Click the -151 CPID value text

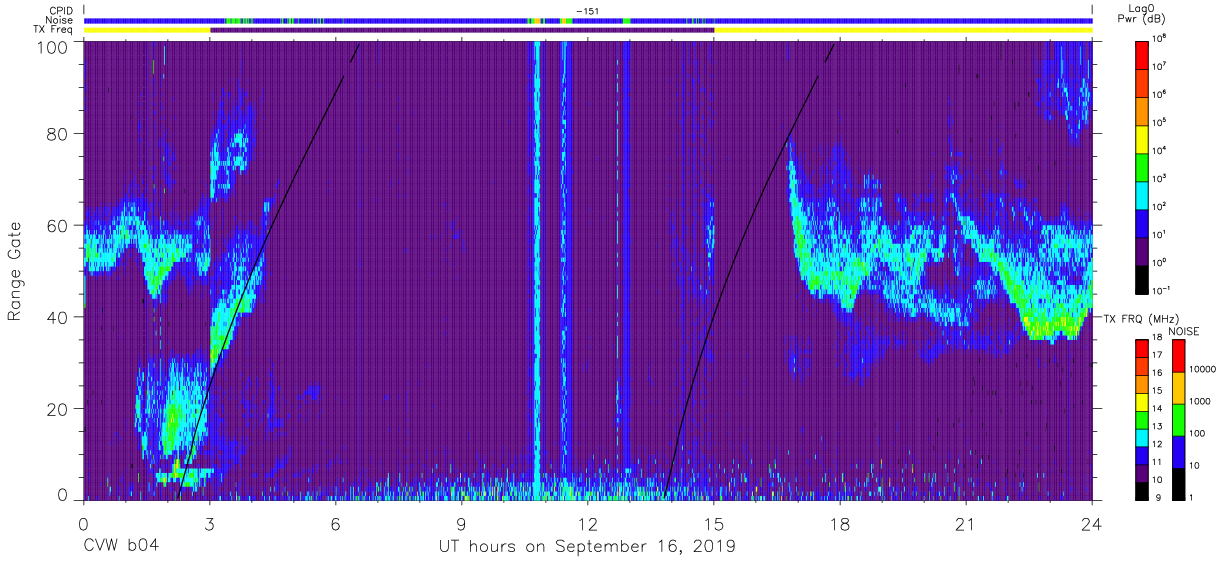(x=586, y=10)
